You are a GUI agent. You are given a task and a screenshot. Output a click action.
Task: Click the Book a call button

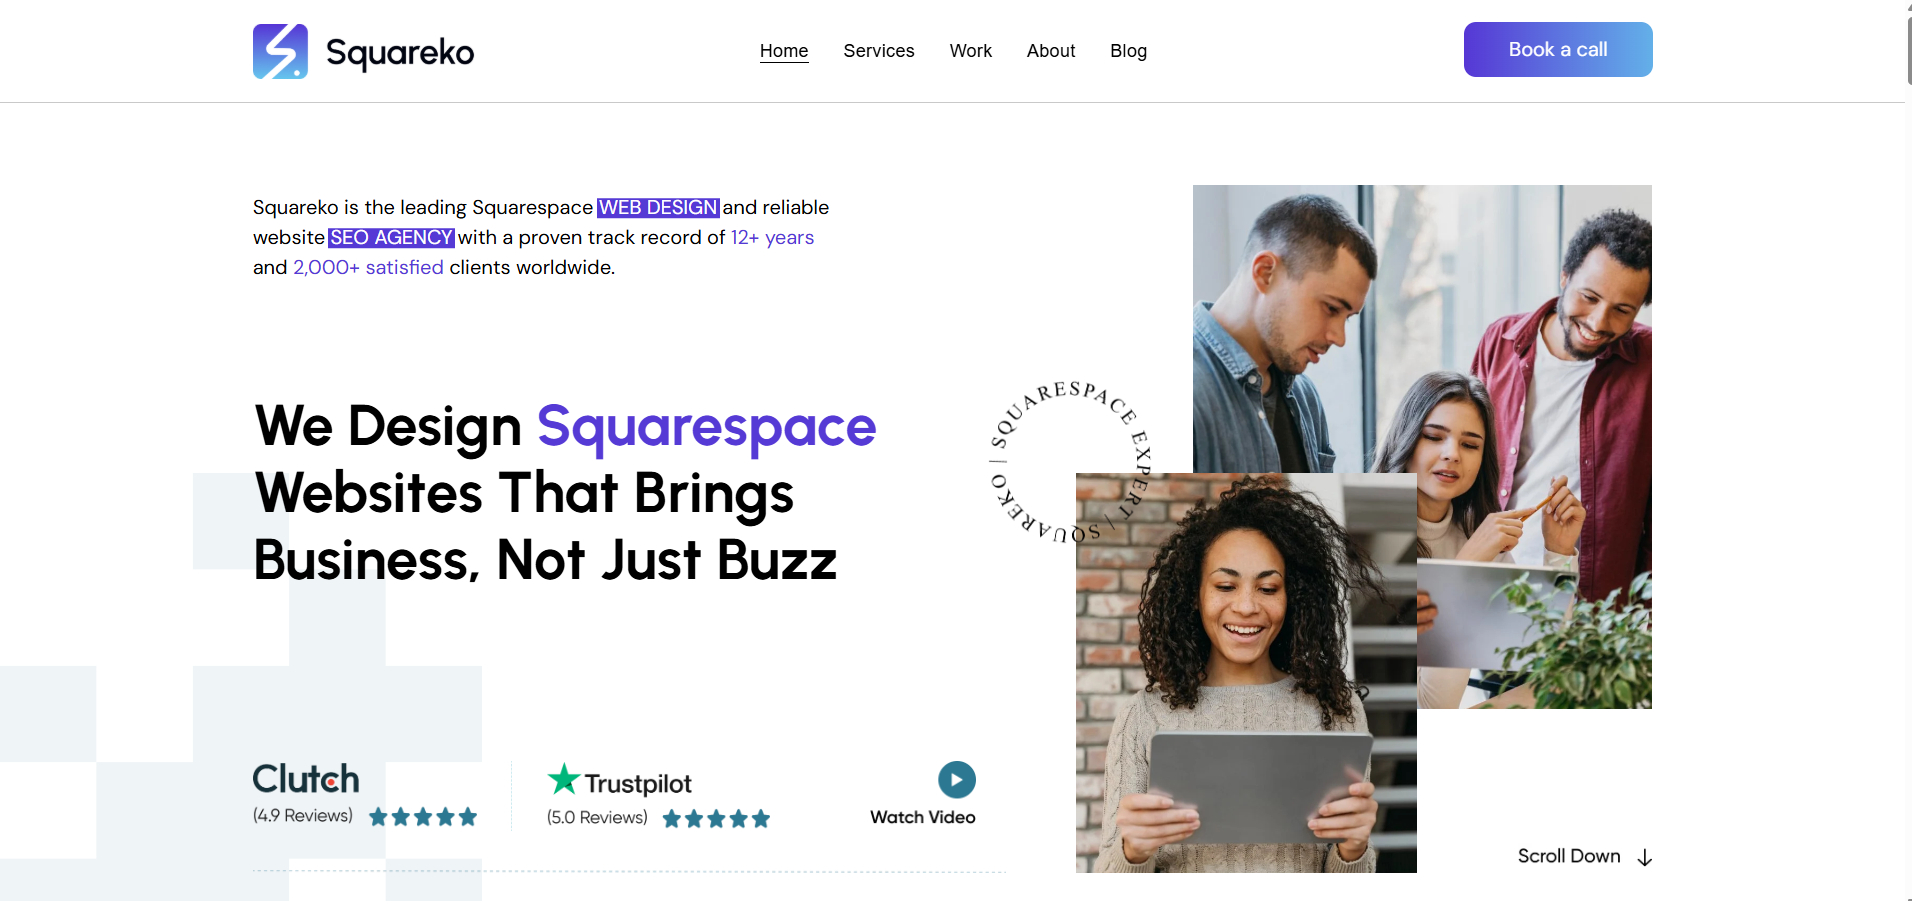[1558, 49]
